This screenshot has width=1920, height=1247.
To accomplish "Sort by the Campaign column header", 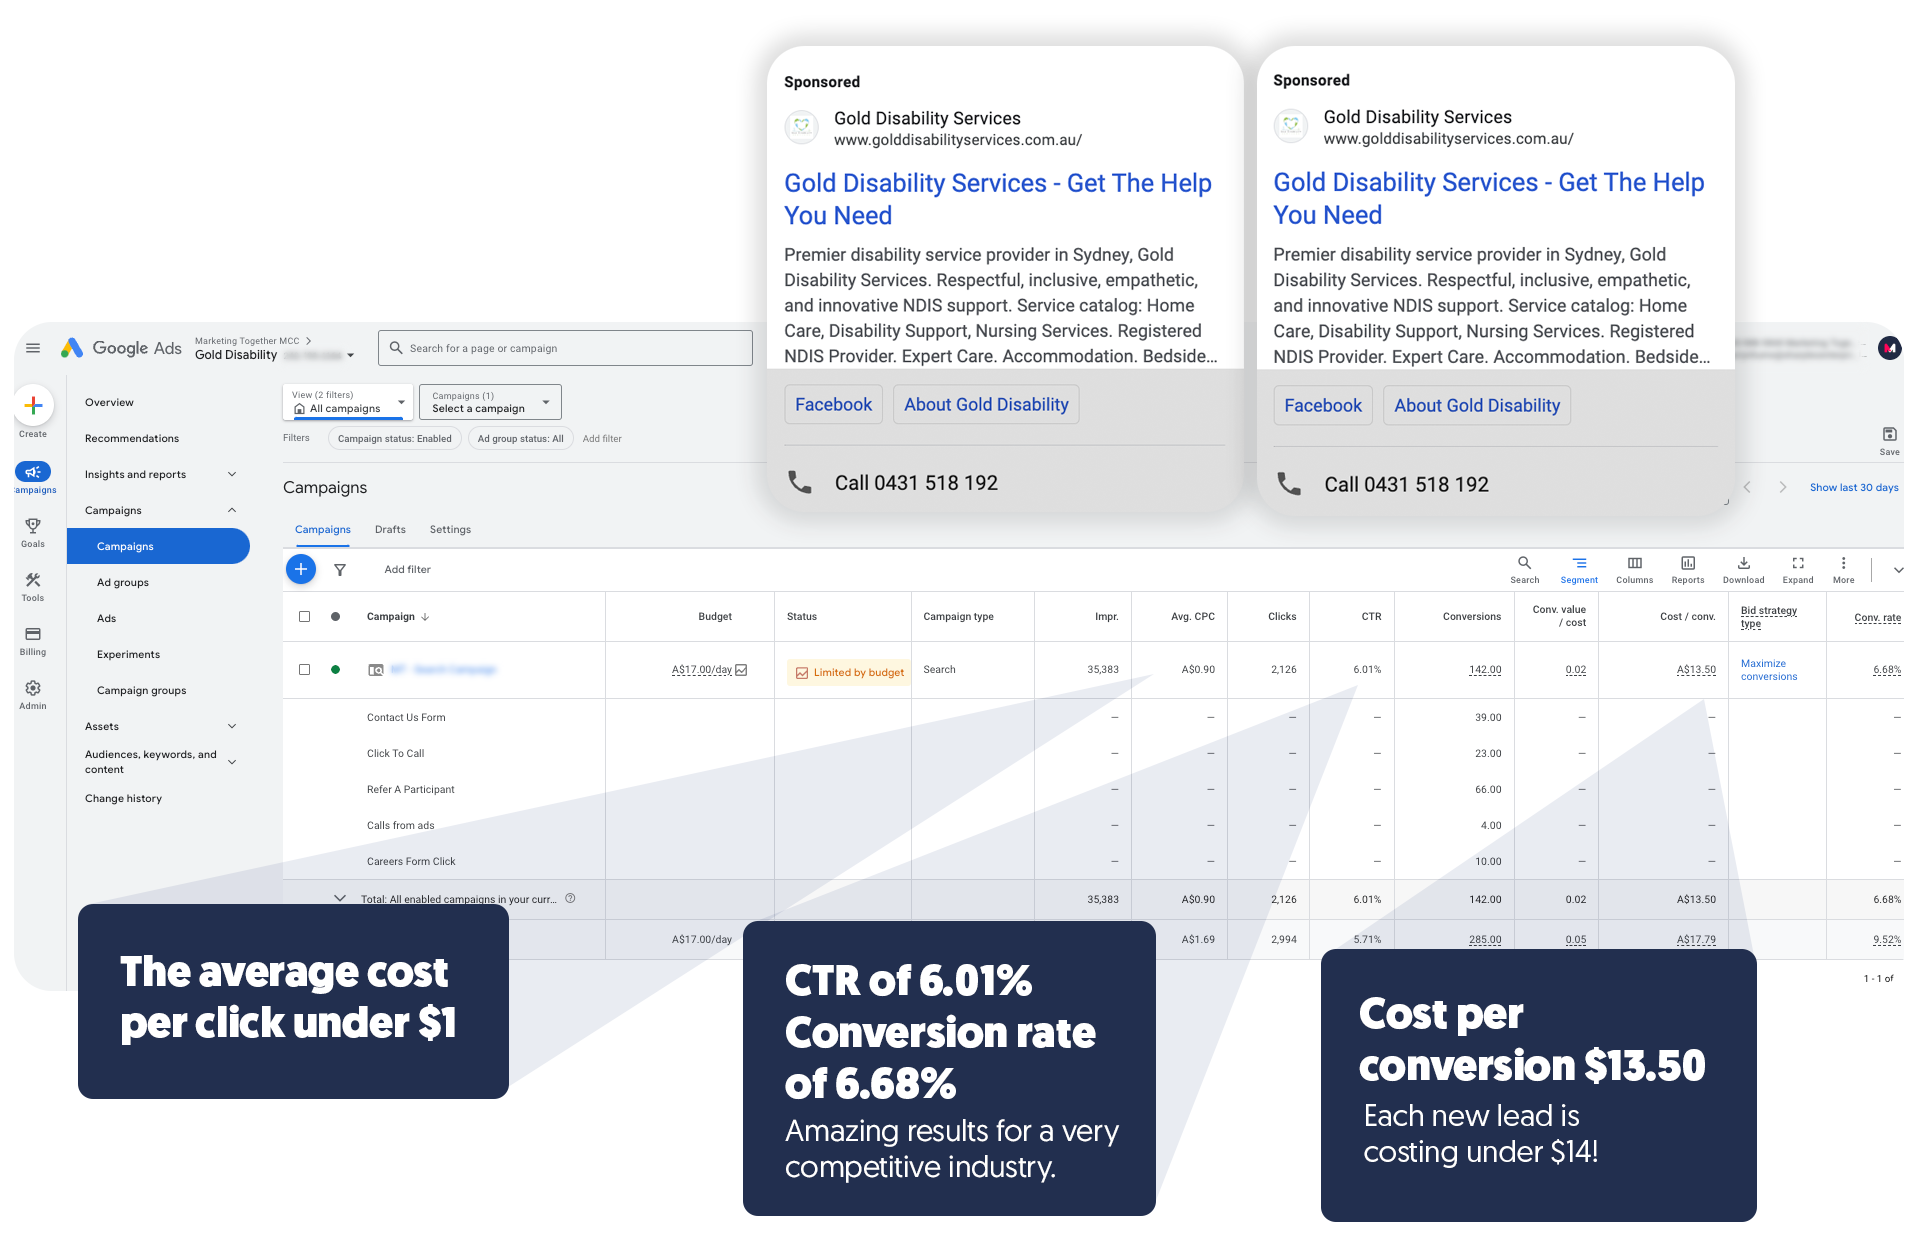I will tap(397, 616).
